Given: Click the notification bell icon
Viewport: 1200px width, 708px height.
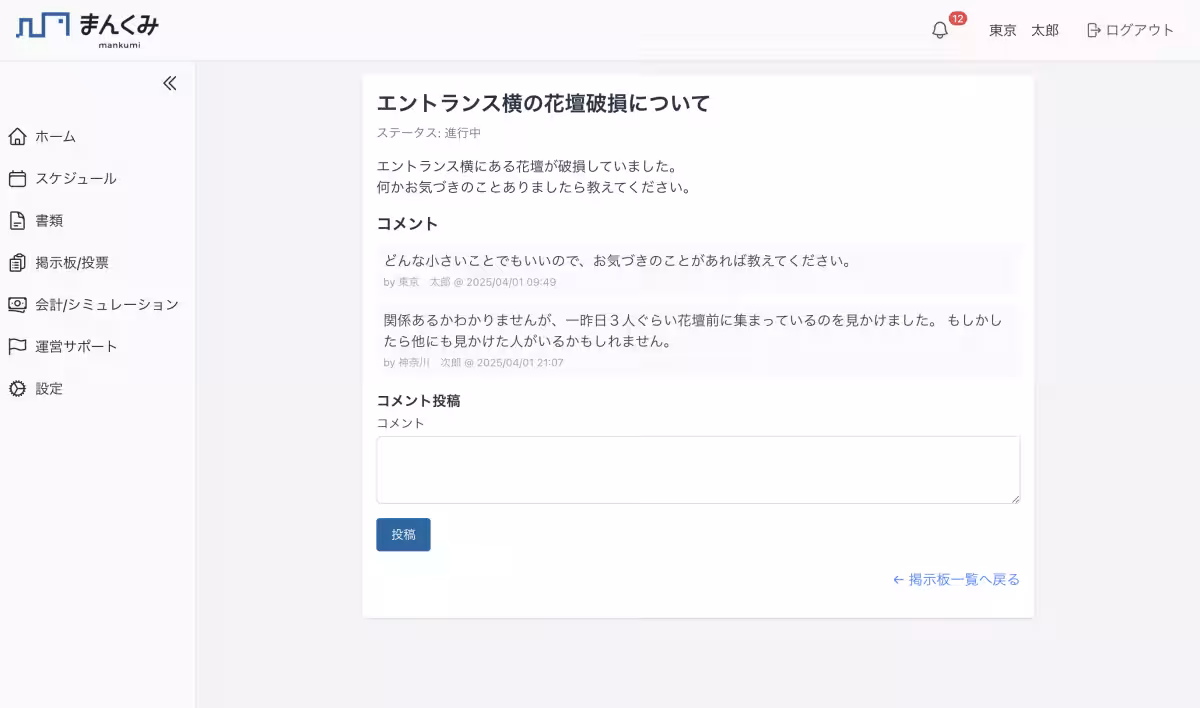Looking at the screenshot, I should coord(939,30).
